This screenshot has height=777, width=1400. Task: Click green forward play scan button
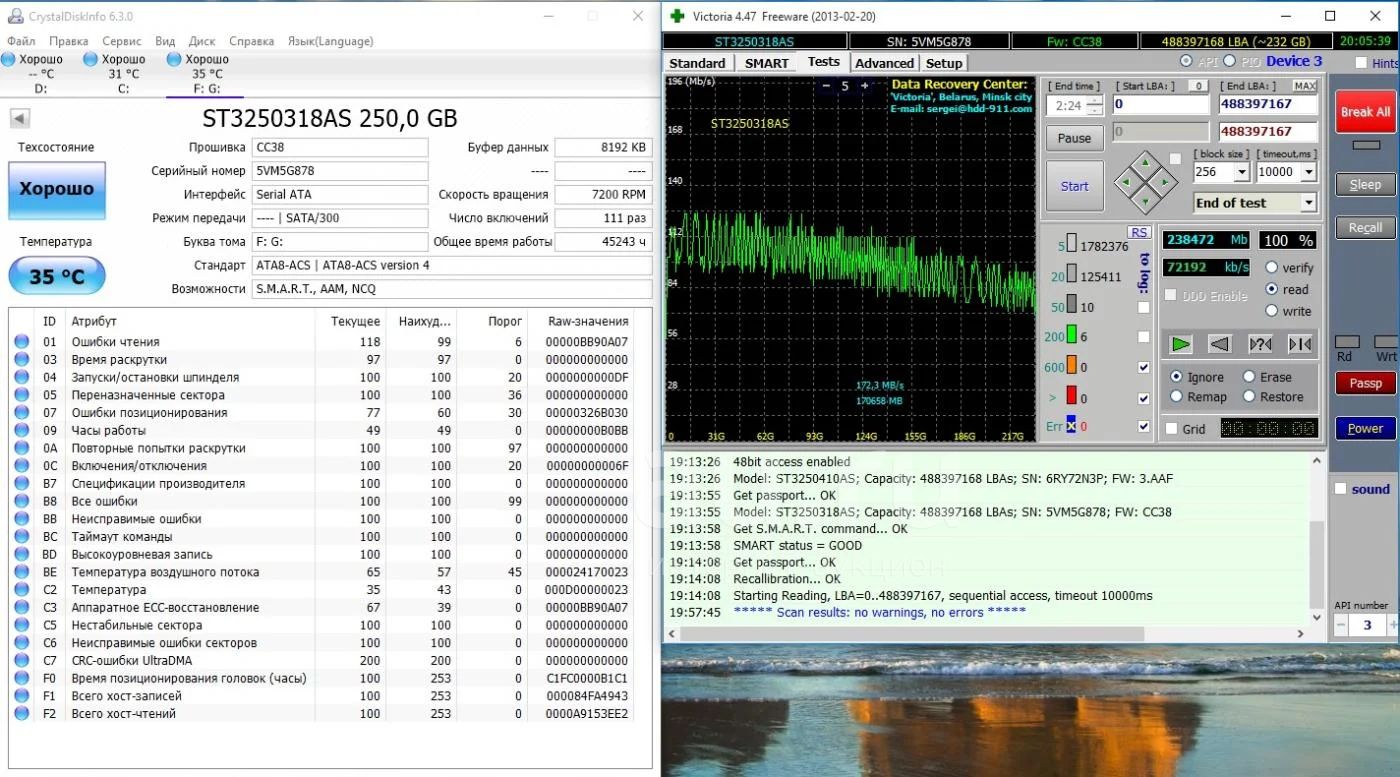(1181, 344)
